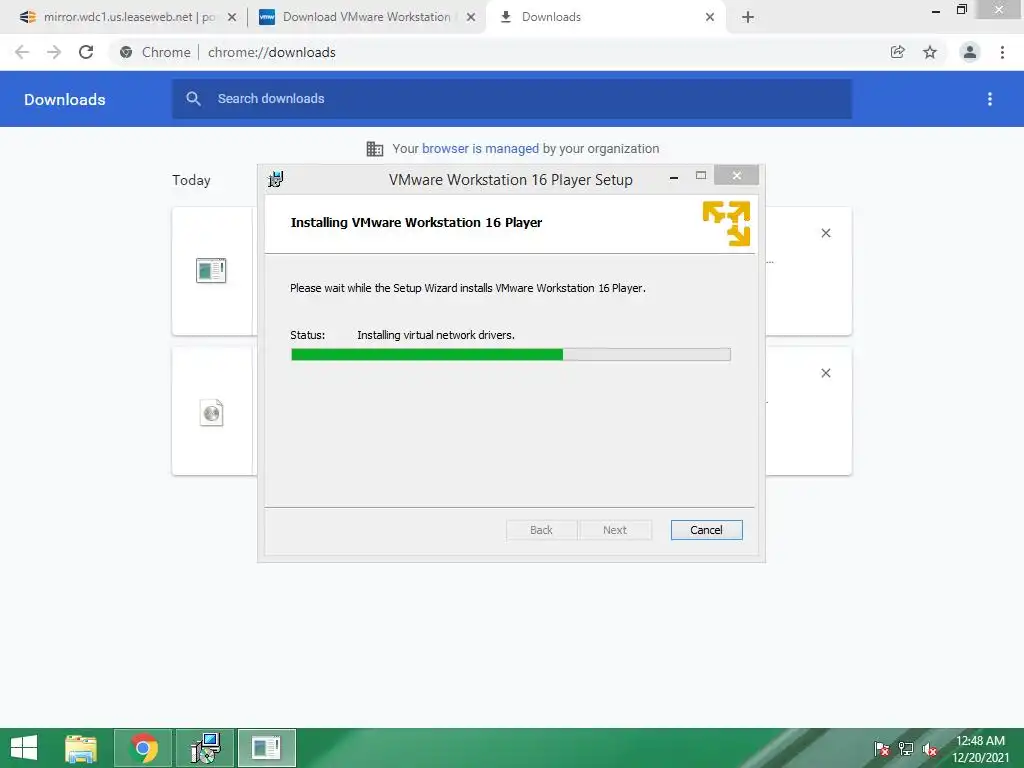The image size is (1024, 768).
Task: Go forward in Chrome
Action: (x=54, y=52)
